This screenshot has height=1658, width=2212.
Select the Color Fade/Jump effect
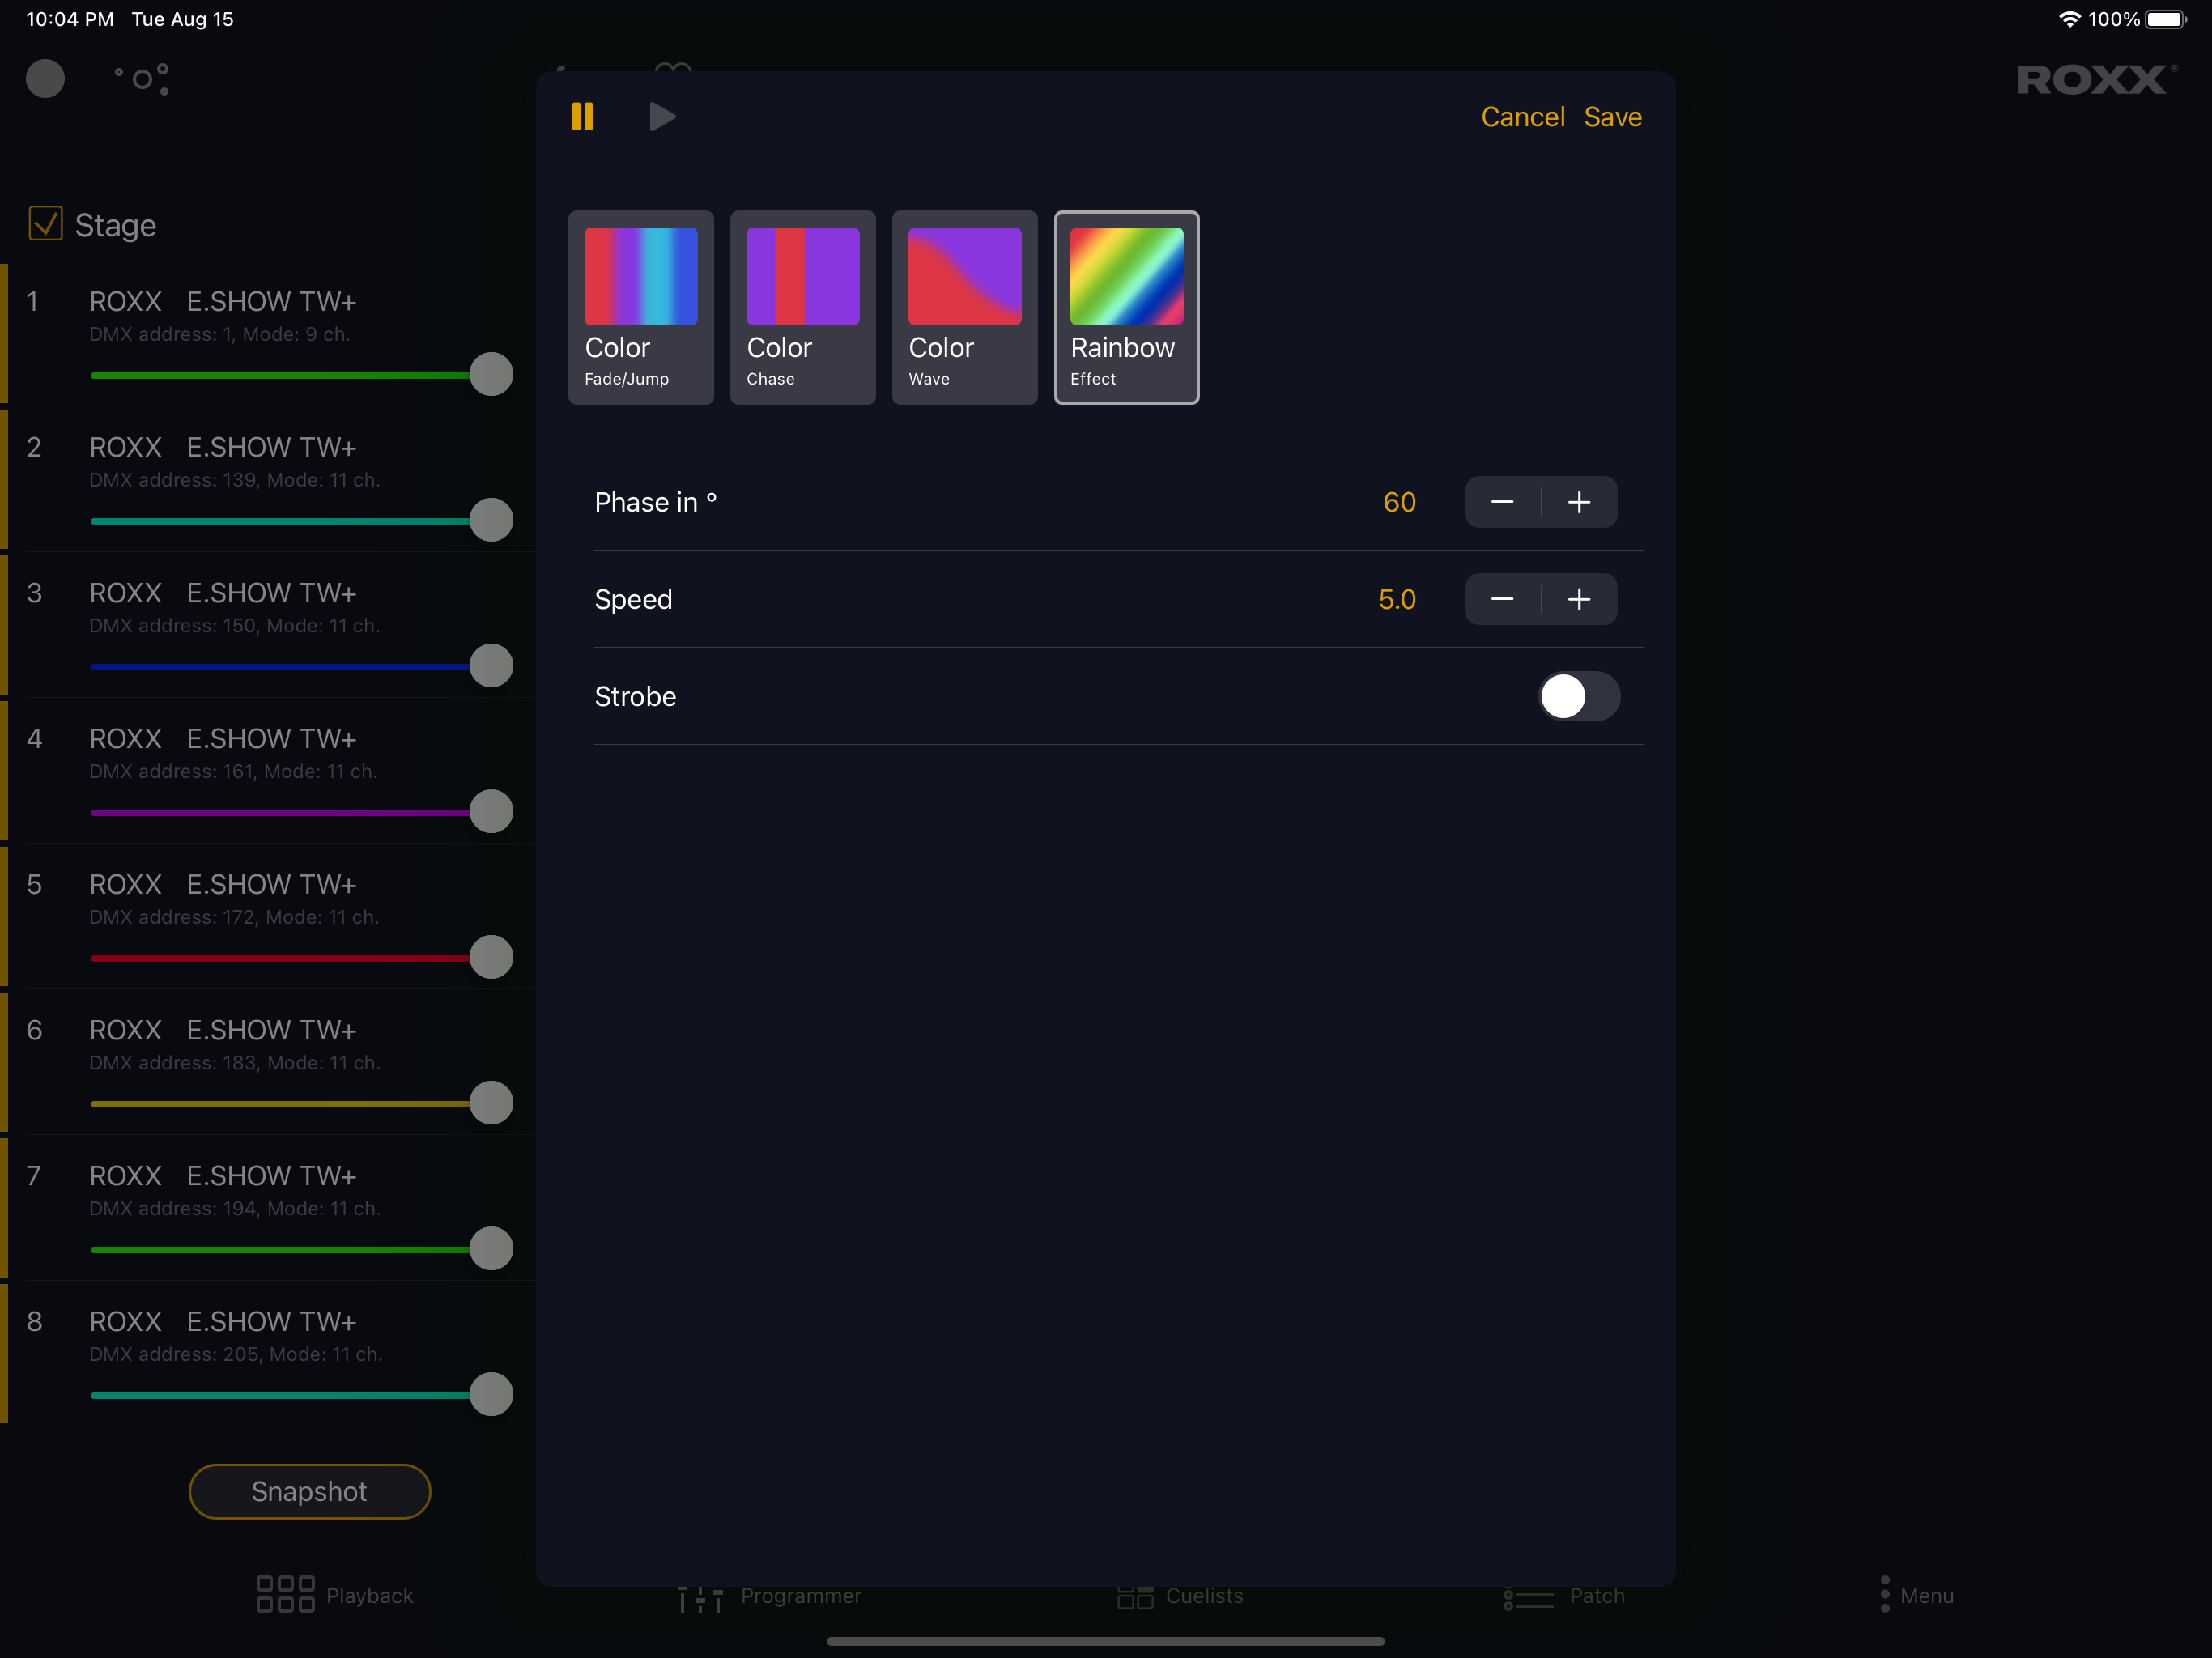coord(641,307)
